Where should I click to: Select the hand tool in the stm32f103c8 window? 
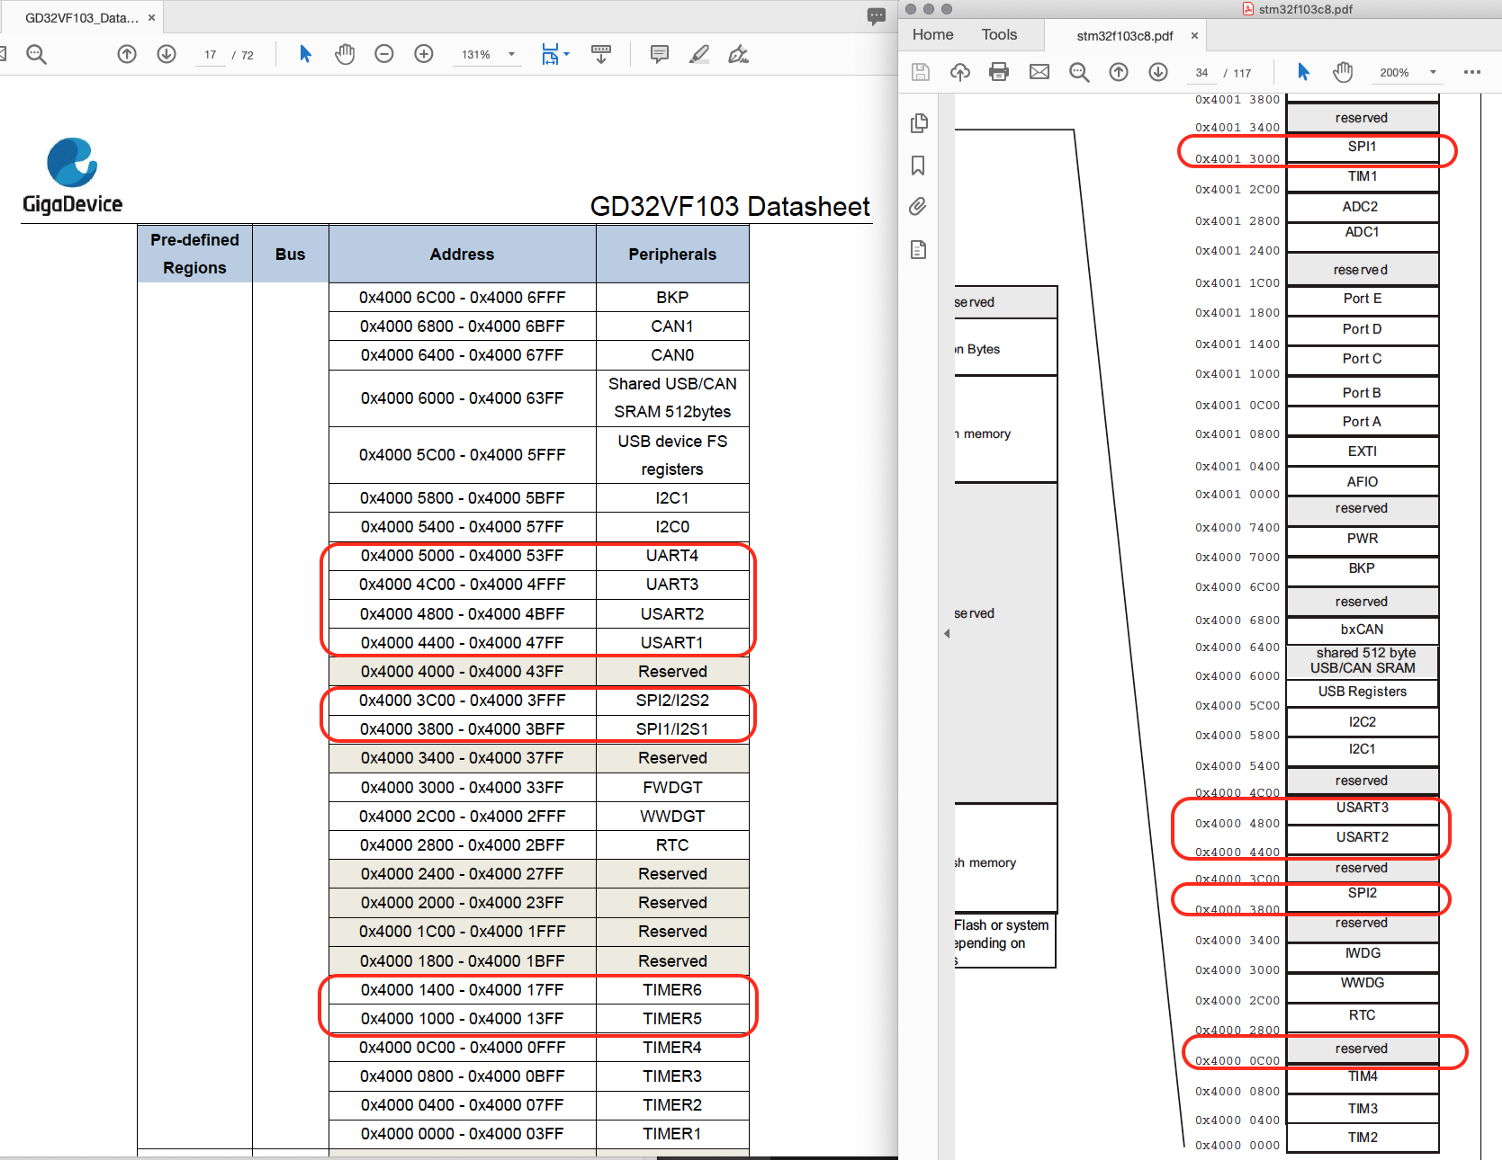coord(1343,72)
